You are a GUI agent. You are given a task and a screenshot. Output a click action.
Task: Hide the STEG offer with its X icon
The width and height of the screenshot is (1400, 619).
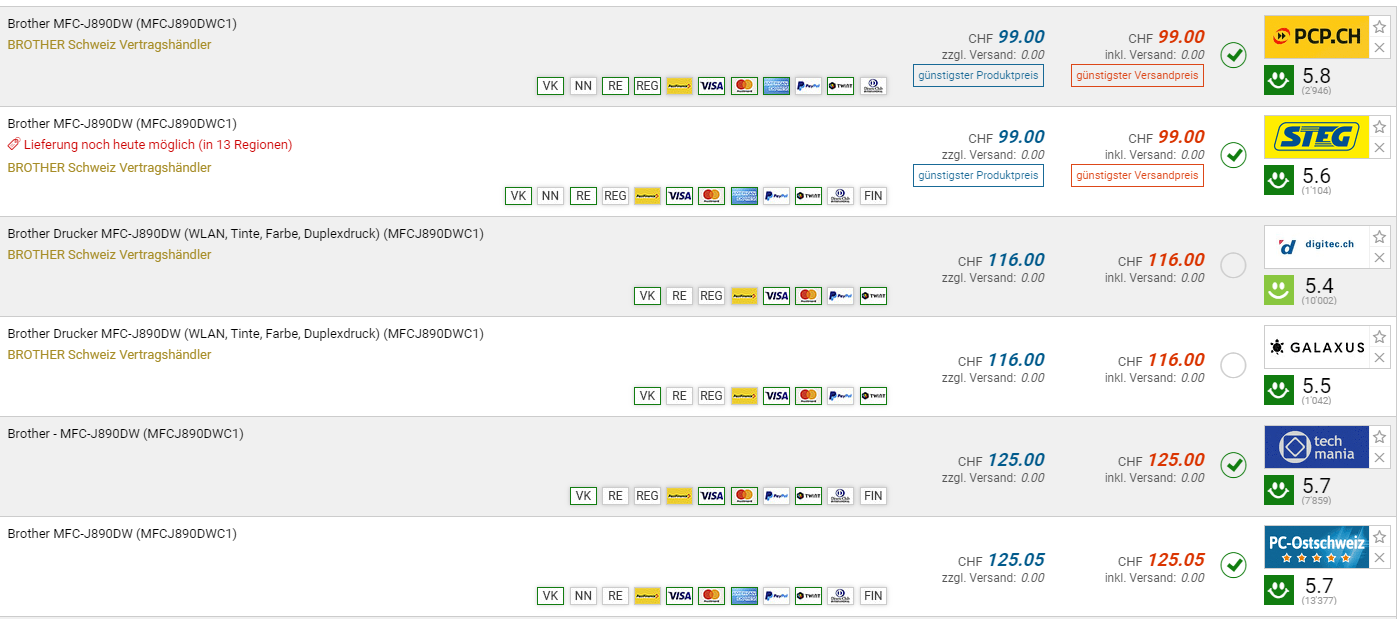click(1380, 148)
